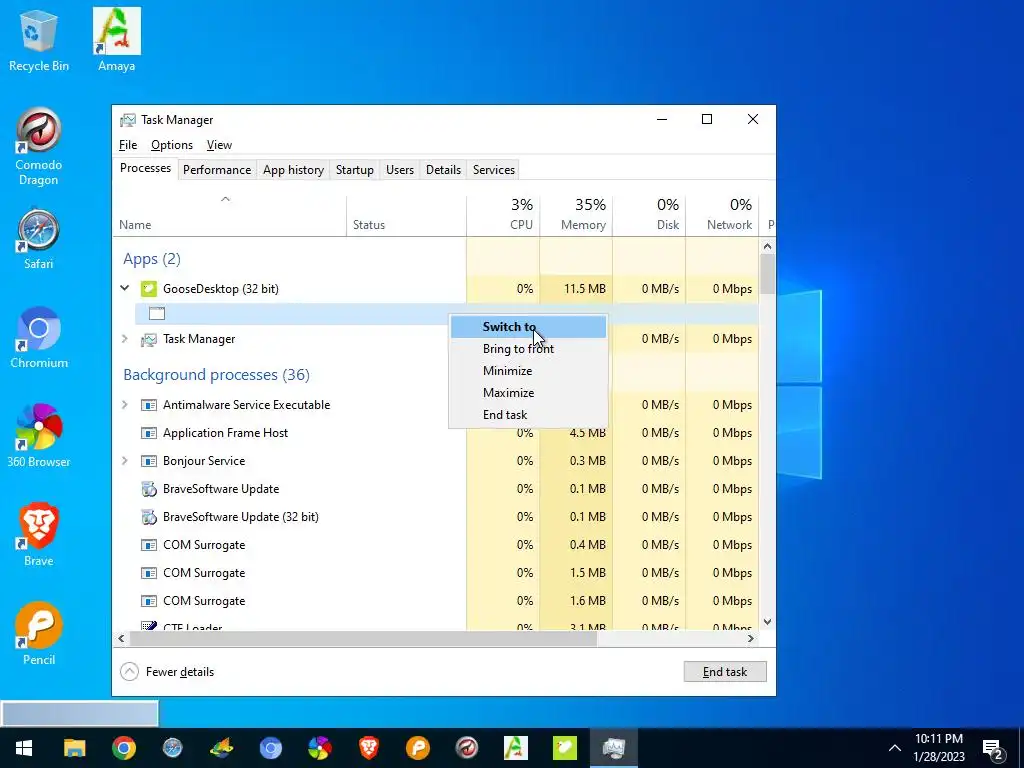Open the notification center icon
Screen dimensions: 1024x768
tap(993, 749)
